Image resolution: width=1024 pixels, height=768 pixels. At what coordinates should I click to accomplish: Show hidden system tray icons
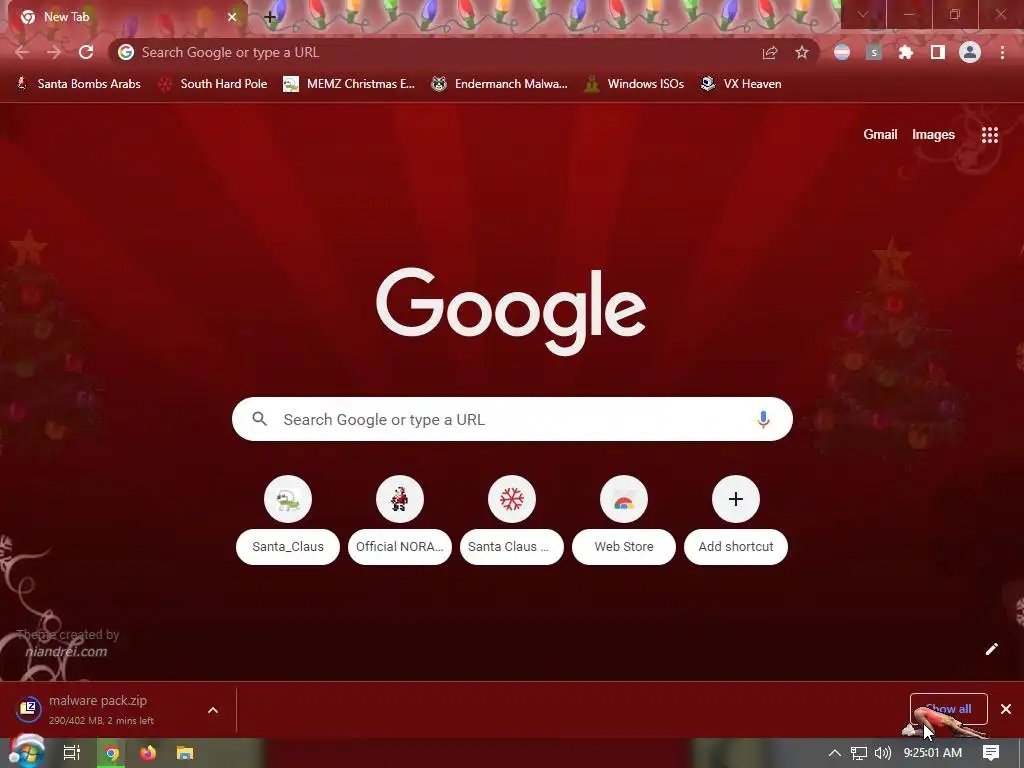pos(834,753)
